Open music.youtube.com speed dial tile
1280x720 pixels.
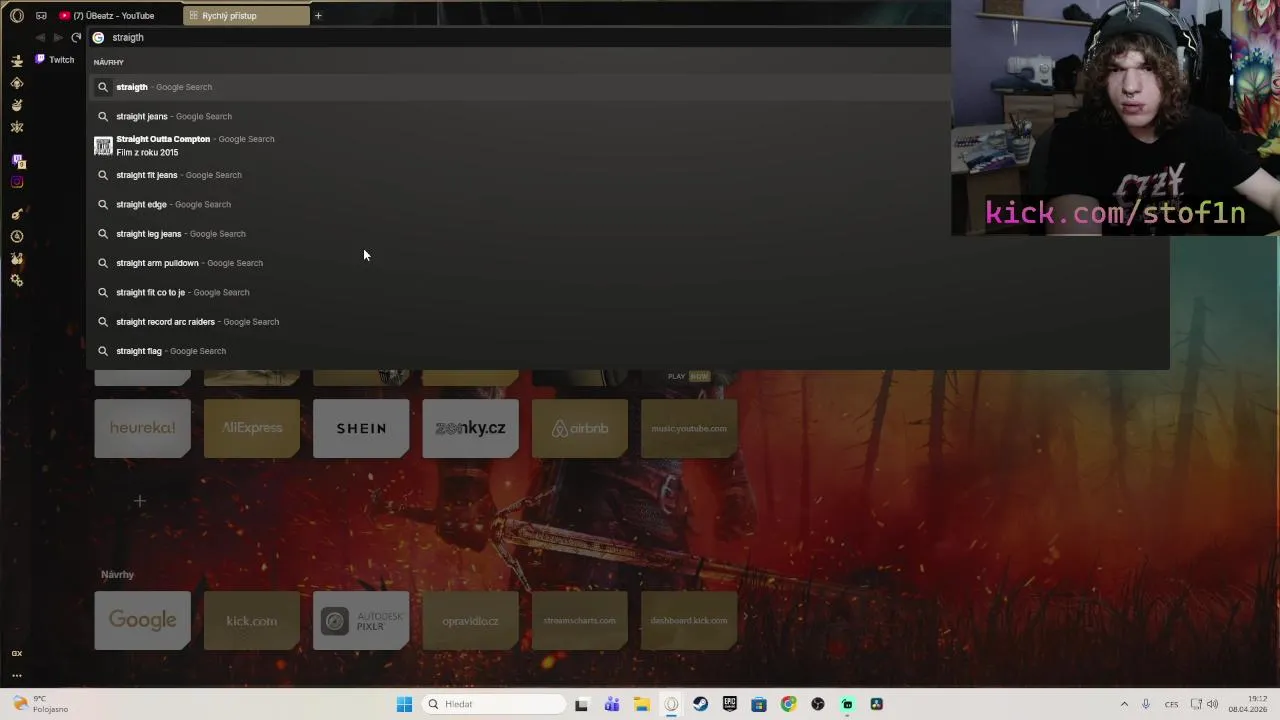coord(689,428)
